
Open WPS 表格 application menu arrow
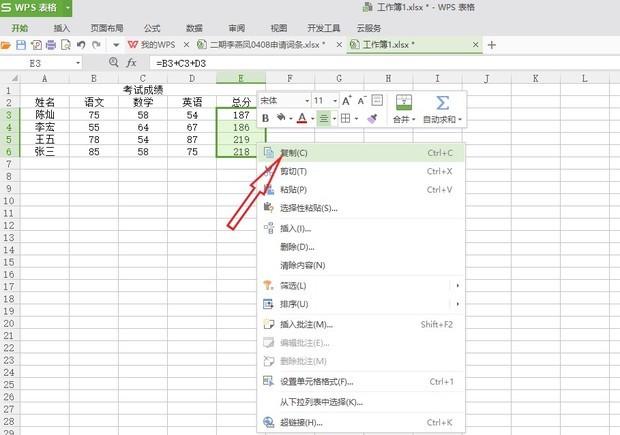(x=68, y=8)
